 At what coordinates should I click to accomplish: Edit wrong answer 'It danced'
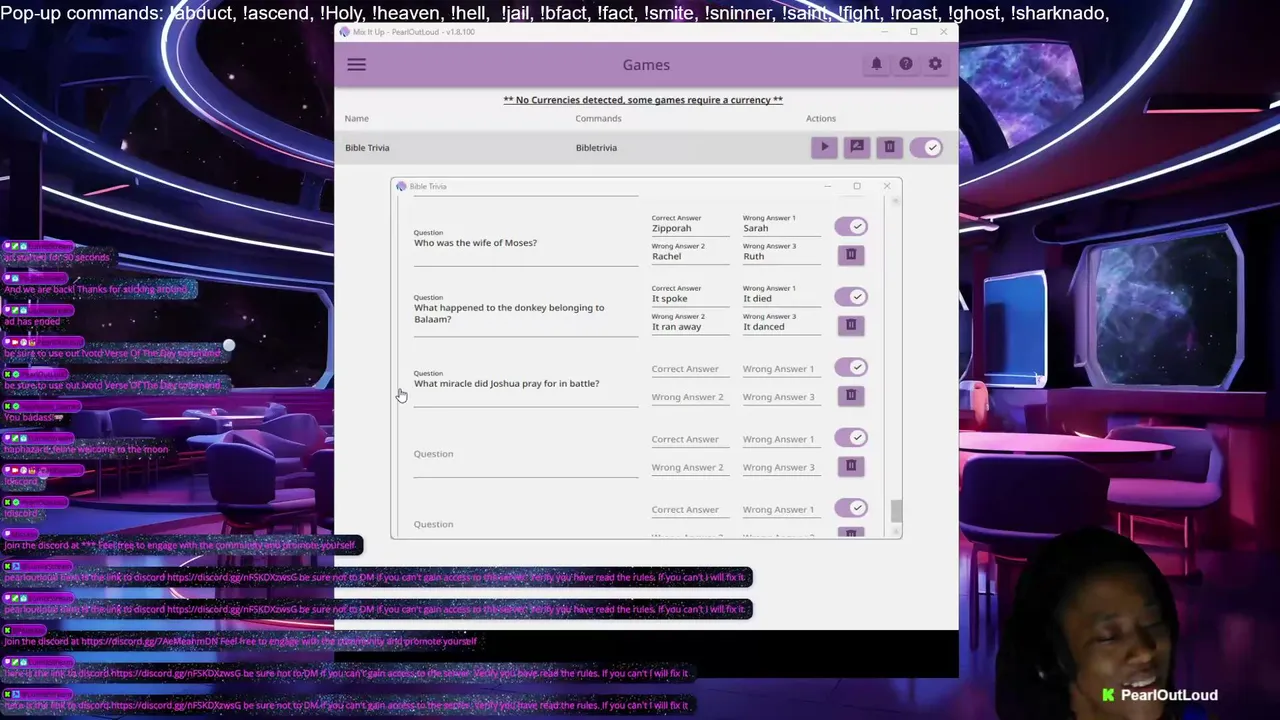pos(781,326)
